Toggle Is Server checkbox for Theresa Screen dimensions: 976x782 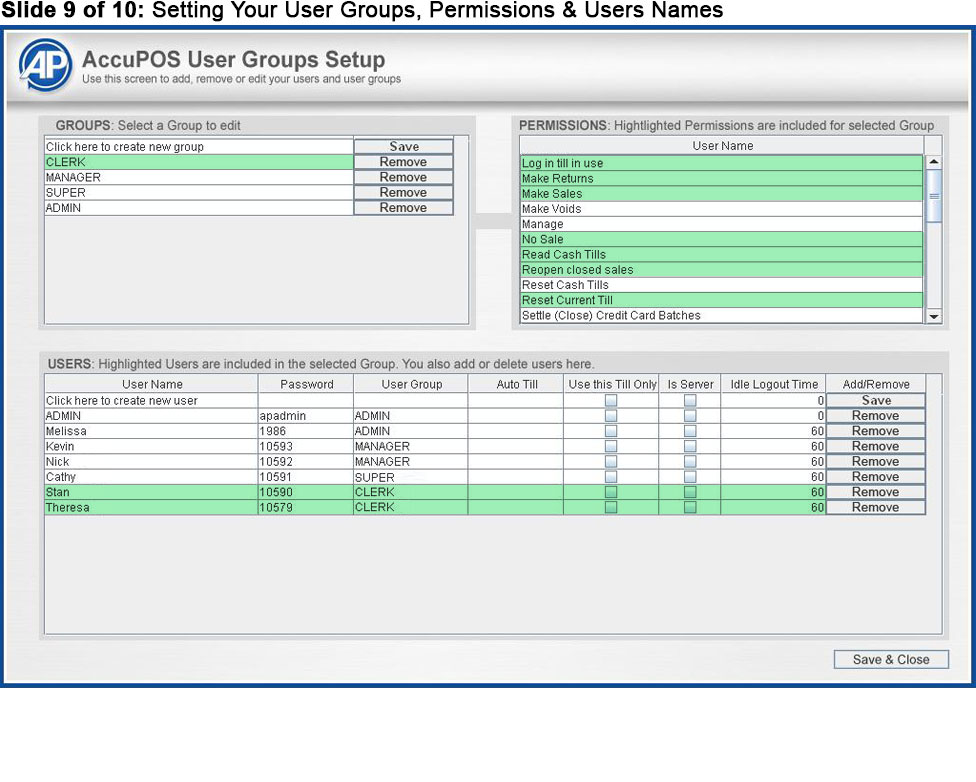click(690, 507)
